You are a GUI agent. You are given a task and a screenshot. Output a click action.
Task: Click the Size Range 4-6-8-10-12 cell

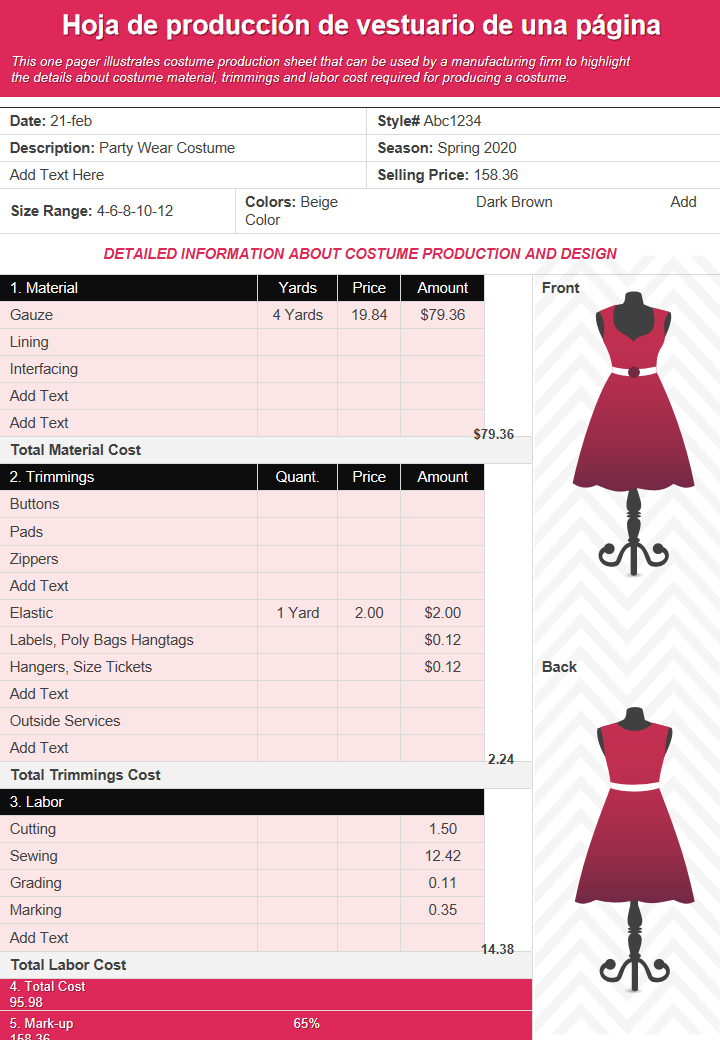[x=117, y=211]
